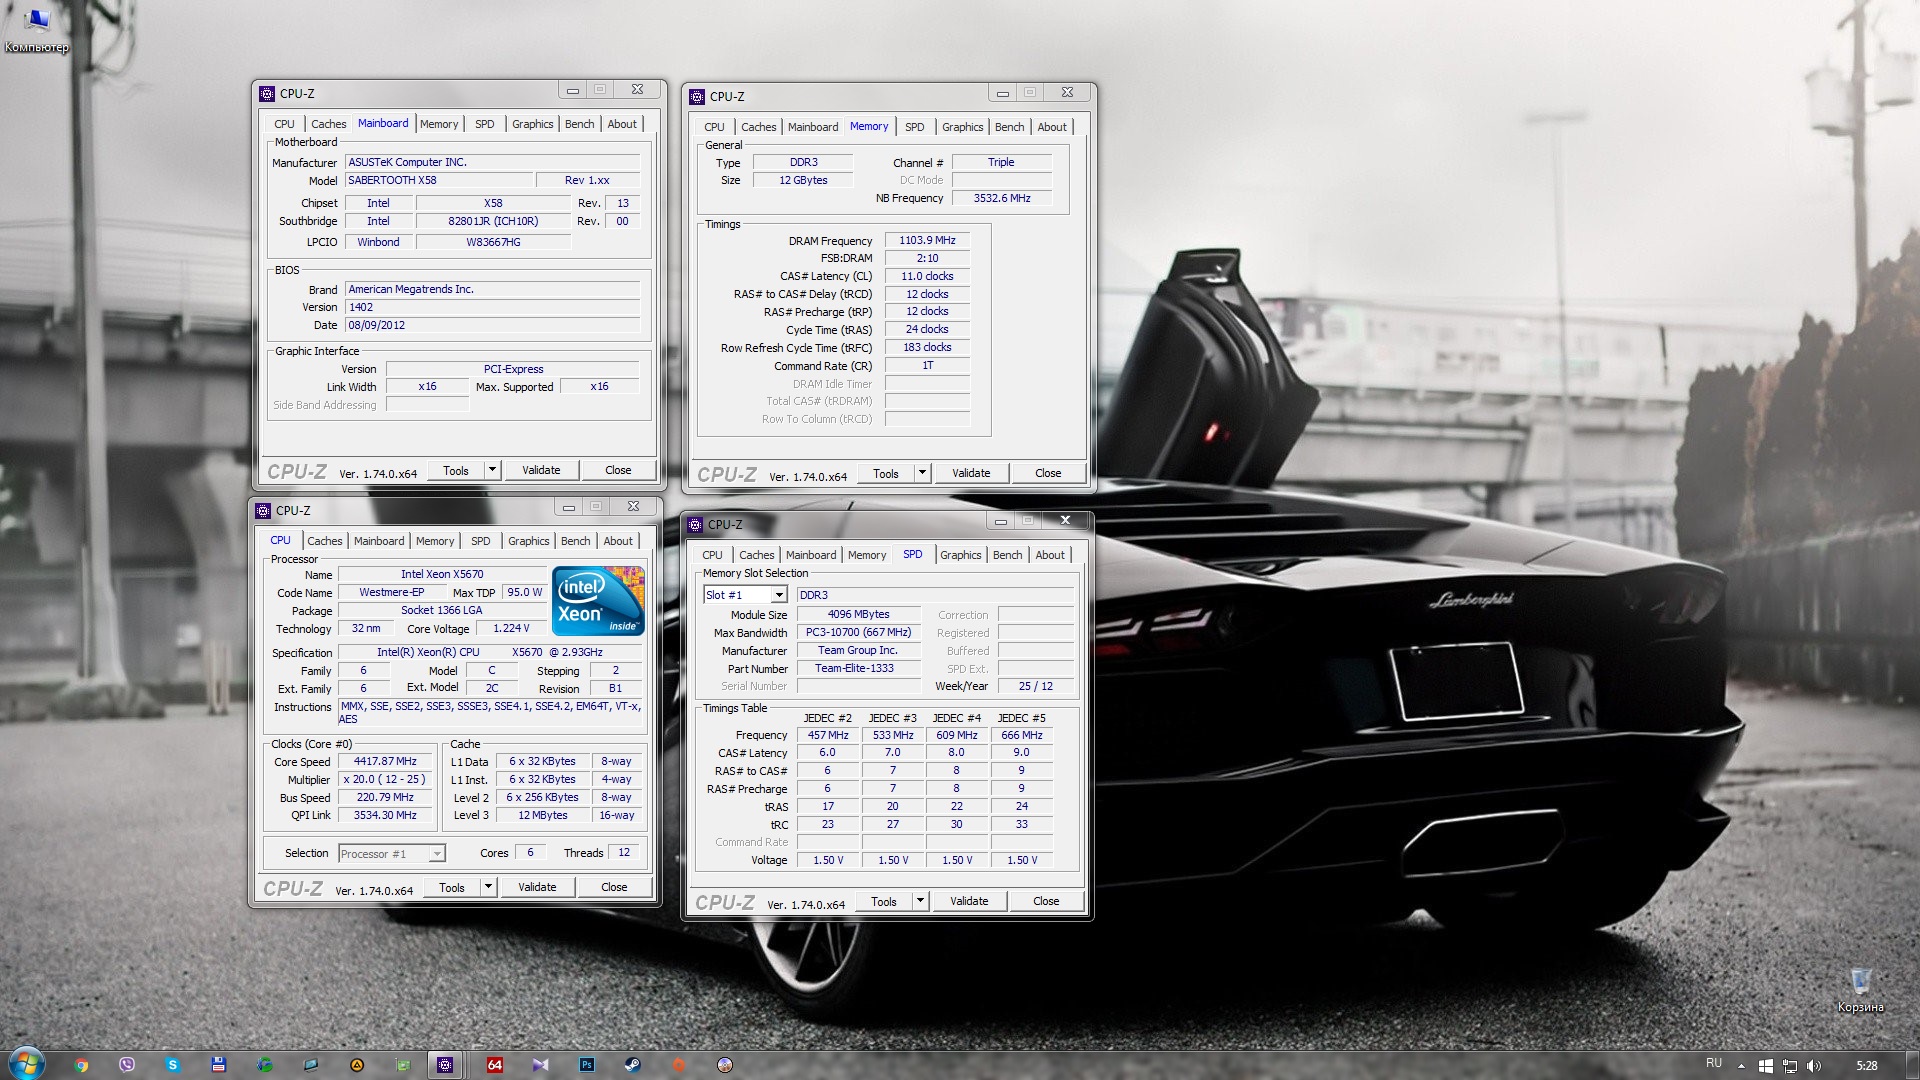This screenshot has width=1920, height=1080.
Task: Switch to the Caches tab in the CPU window
Action: [324, 541]
